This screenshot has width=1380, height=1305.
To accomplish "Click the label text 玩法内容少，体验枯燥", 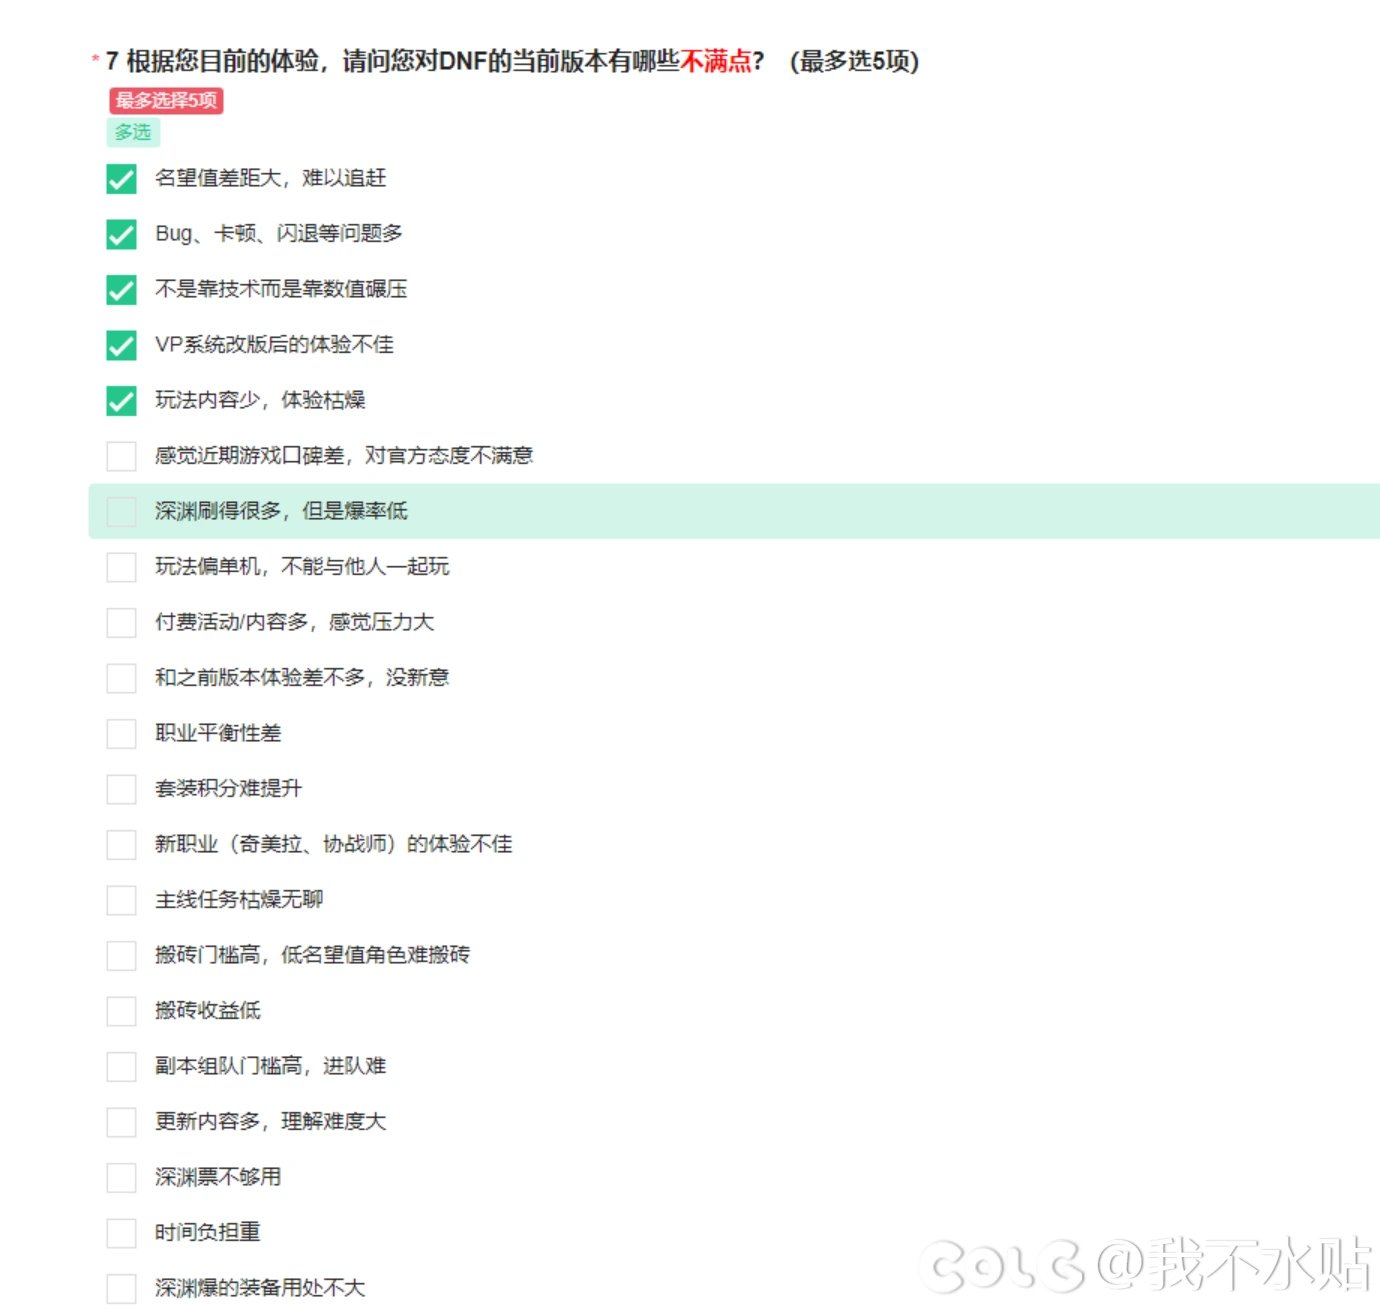I will (260, 400).
